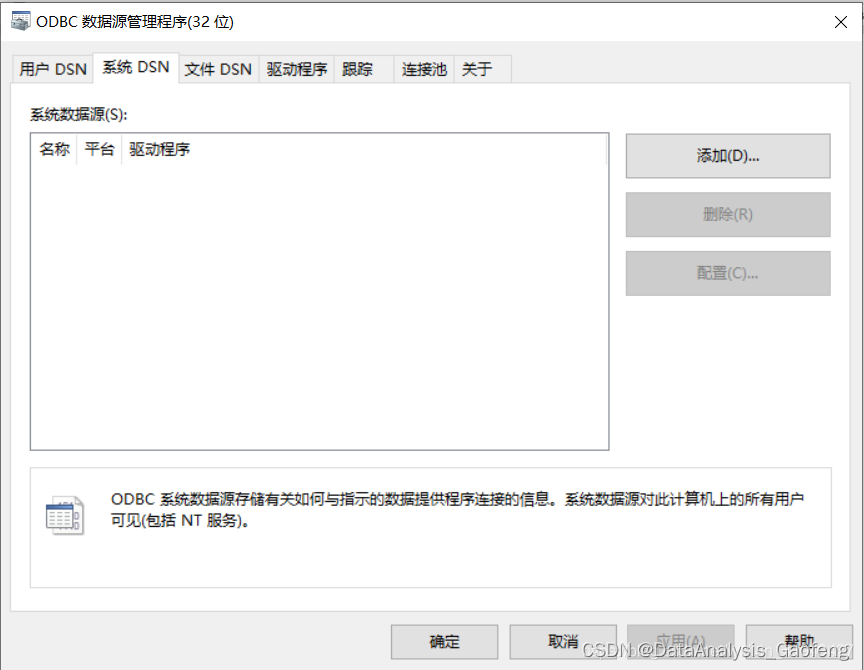The width and height of the screenshot is (864, 670).
Task: Open the 驱动程序 tab
Action: pyautogui.click(x=297, y=69)
